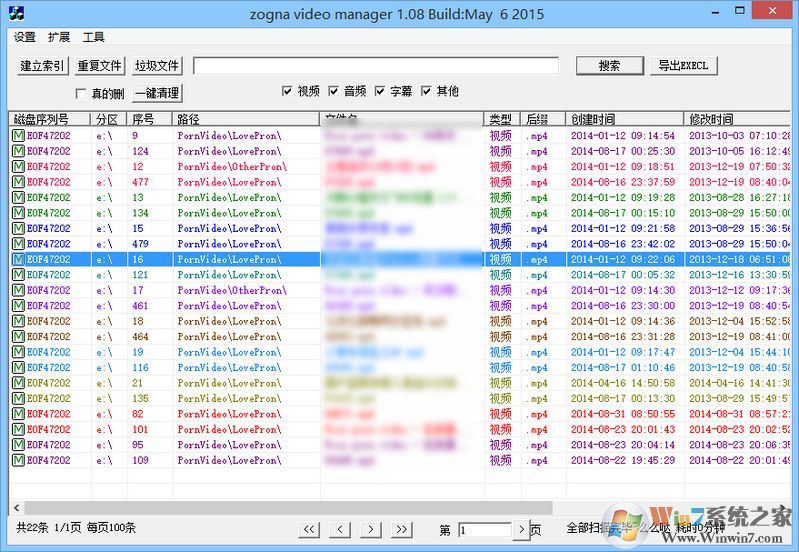Click the M icon of row 17
The image size is (799, 552).
[x=18, y=290]
